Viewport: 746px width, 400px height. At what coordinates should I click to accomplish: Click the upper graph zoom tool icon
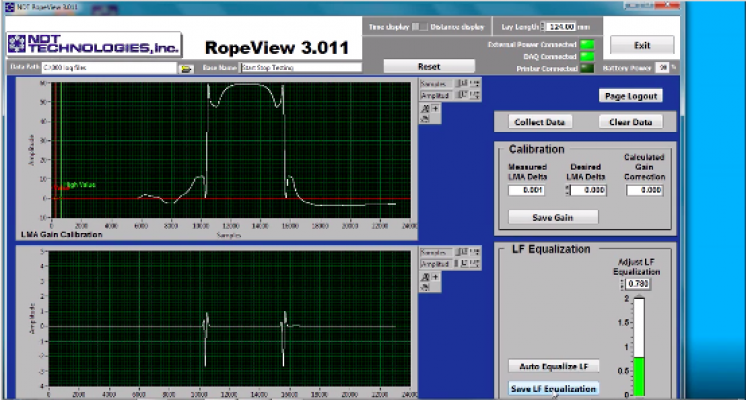click(x=426, y=108)
